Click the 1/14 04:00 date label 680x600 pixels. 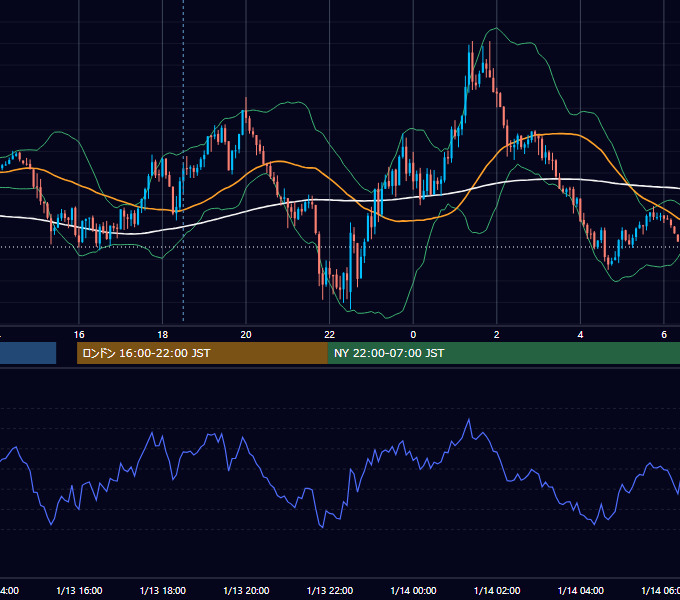coord(581,590)
